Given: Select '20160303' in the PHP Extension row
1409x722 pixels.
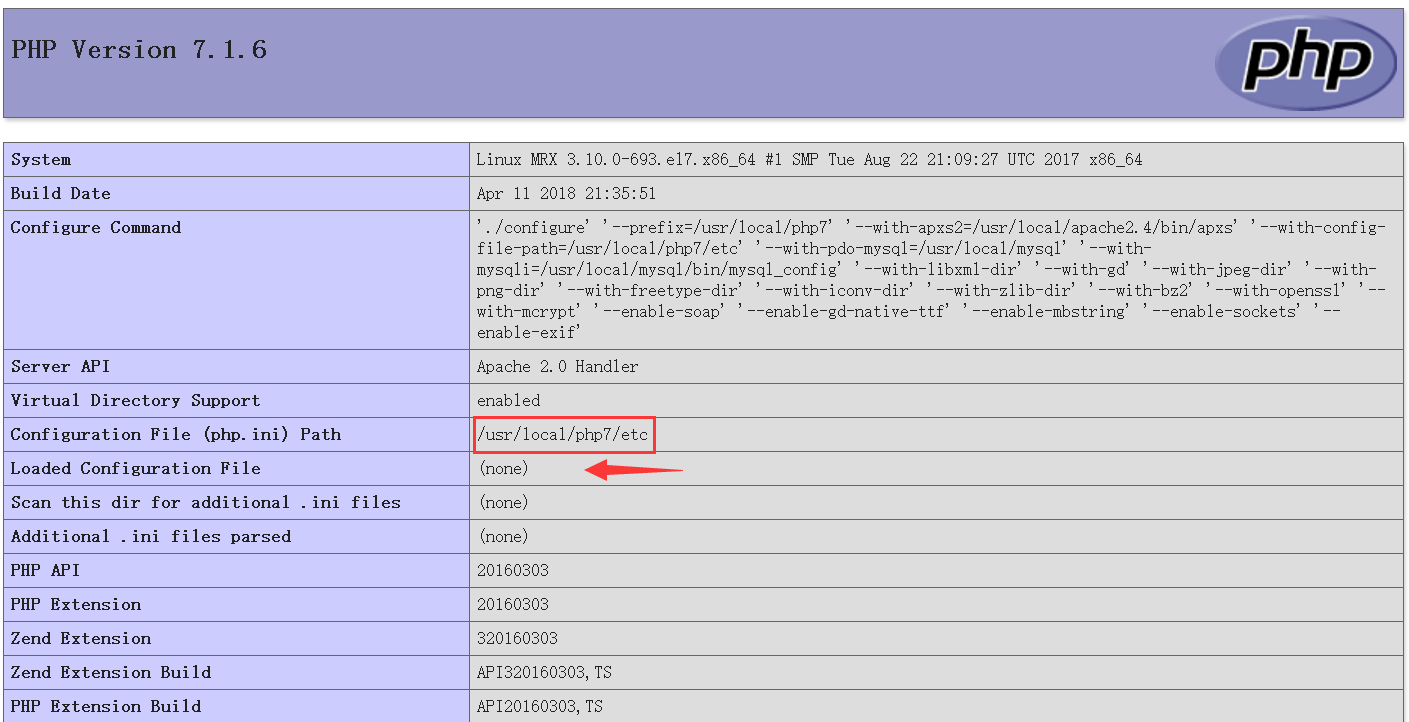Looking at the screenshot, I should coord(513,605).
